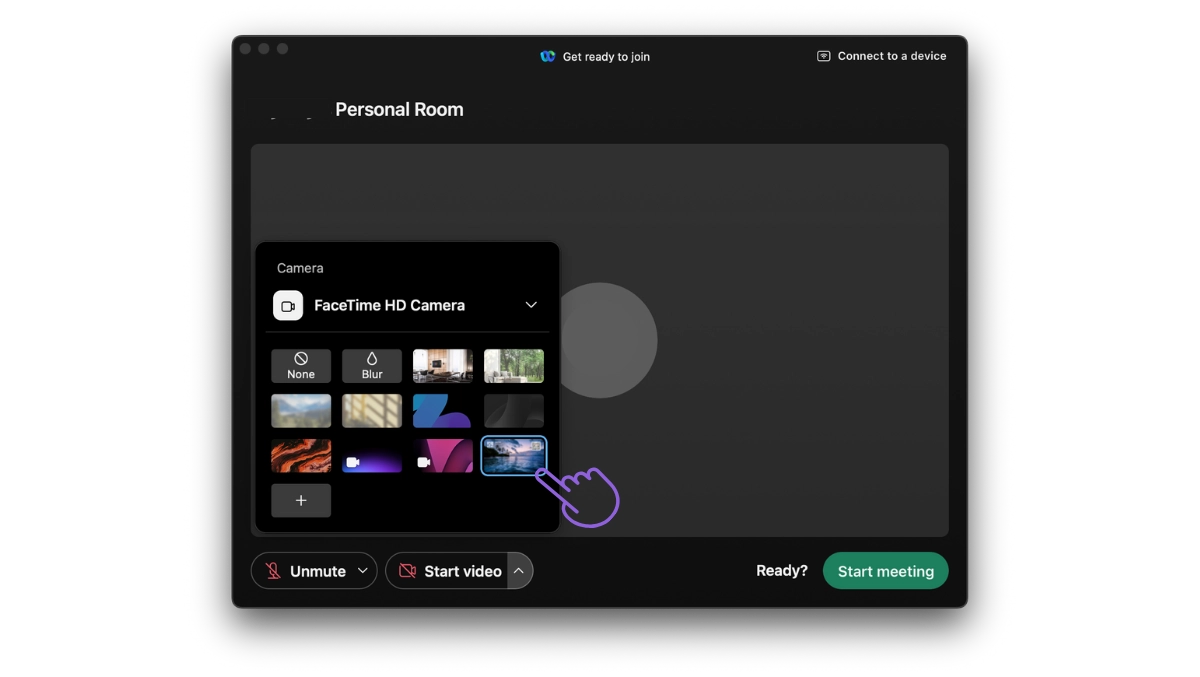Click the plus icon to add custom background

(300, 500)
